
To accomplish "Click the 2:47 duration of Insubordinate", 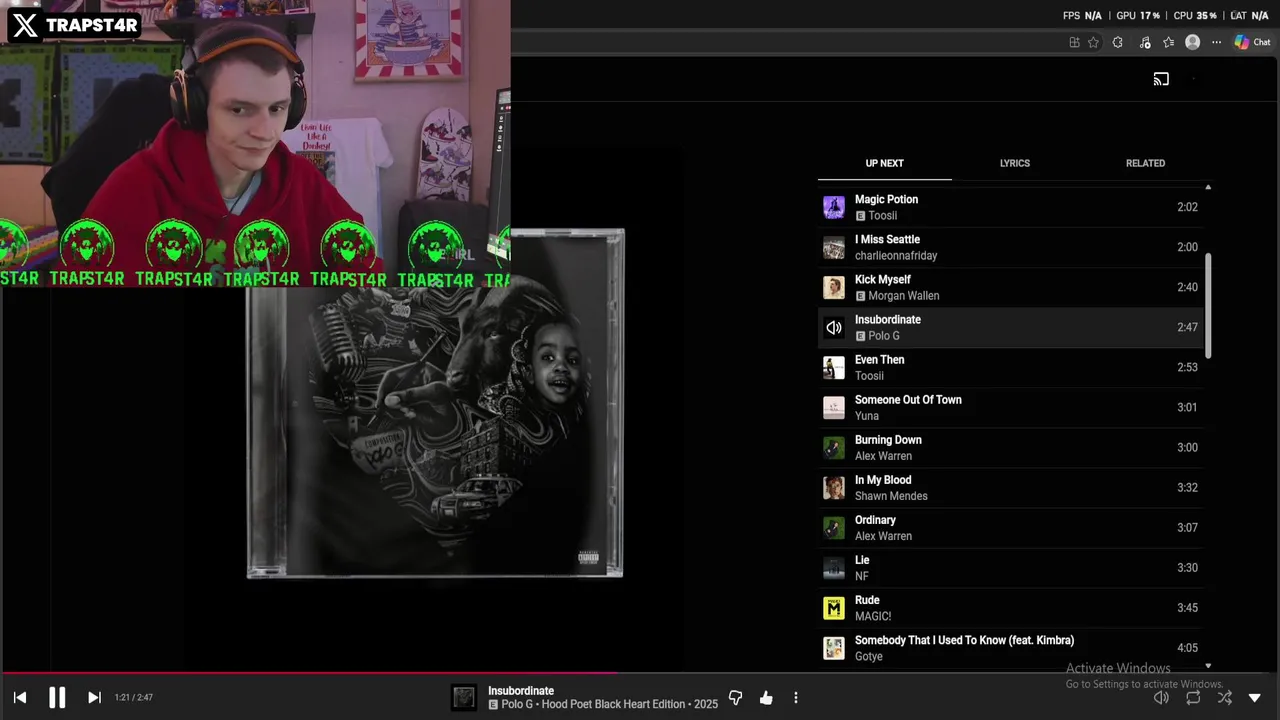I will (x=1187, y=327).
